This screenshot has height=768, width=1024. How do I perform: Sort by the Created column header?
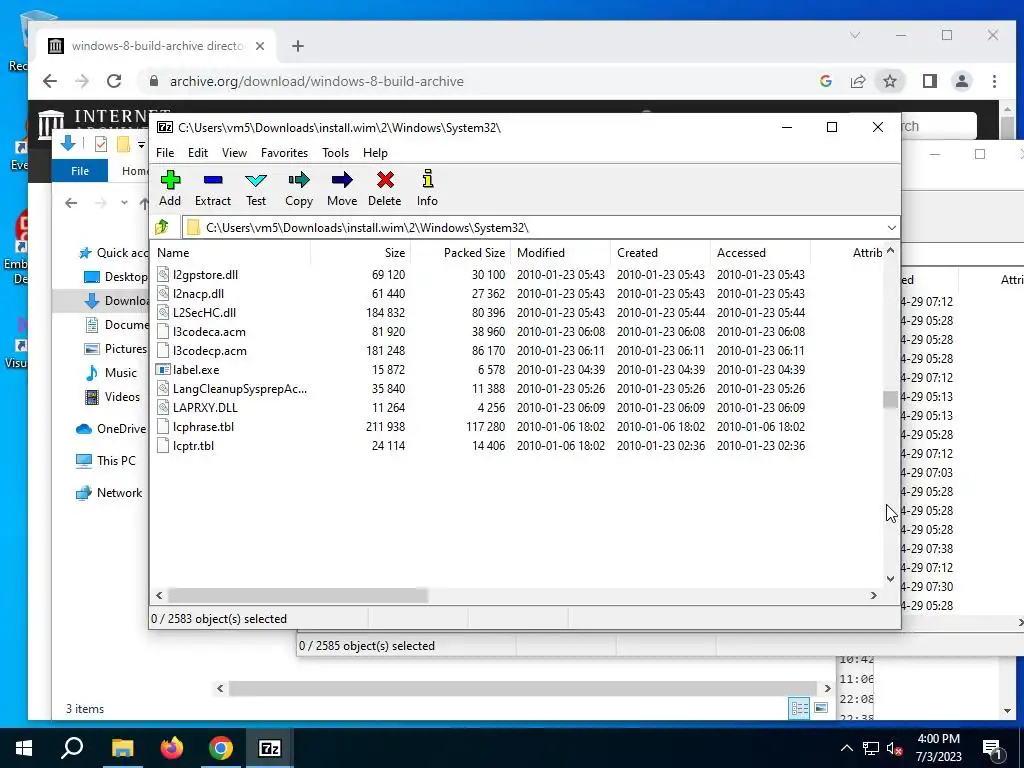pyautogui.click(x=660, y=253)
